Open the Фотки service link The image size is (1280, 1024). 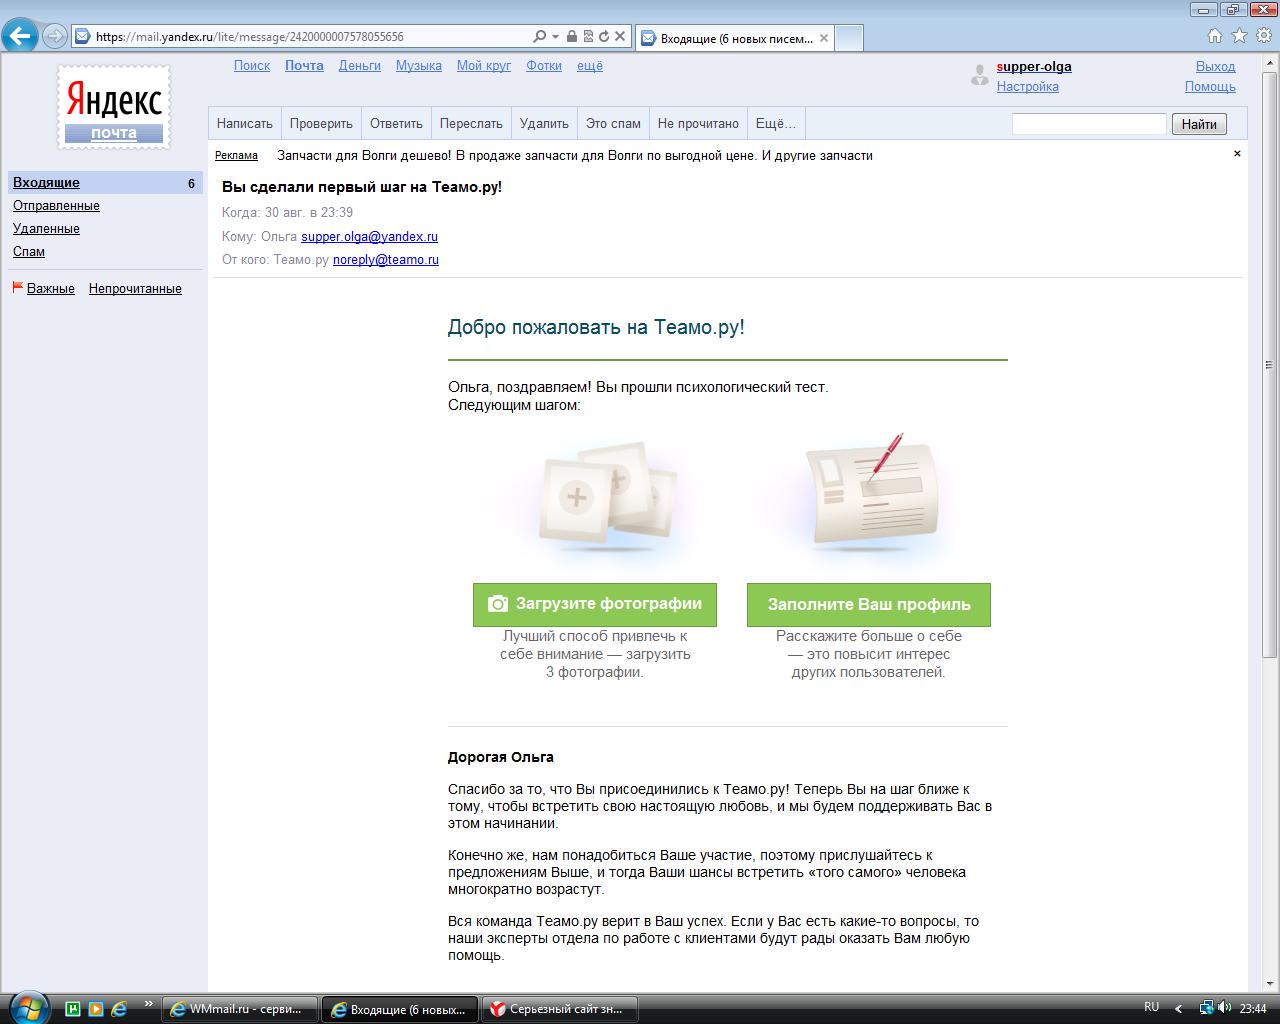(544, 66)
